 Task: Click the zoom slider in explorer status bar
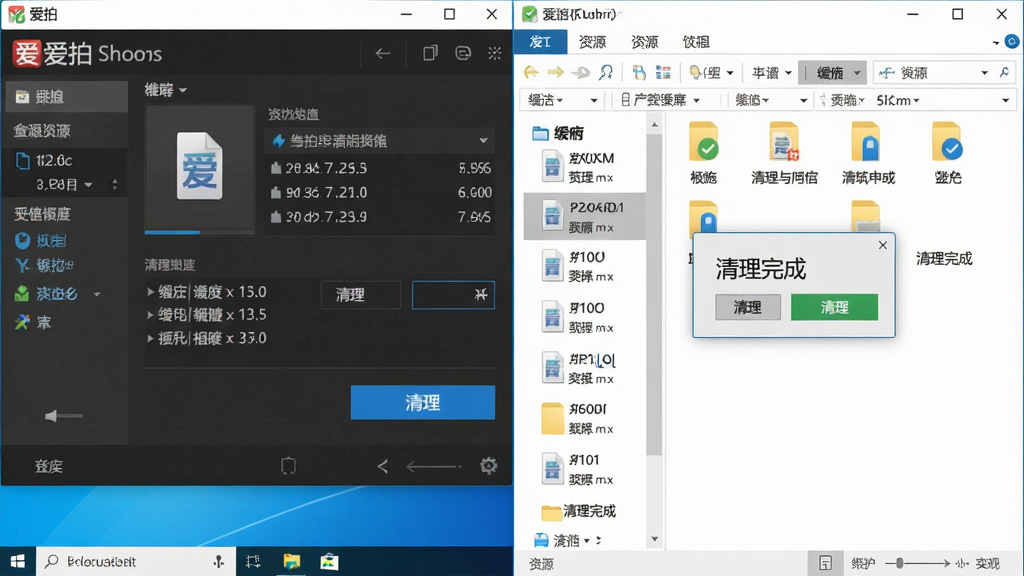[x=917, y=563]
